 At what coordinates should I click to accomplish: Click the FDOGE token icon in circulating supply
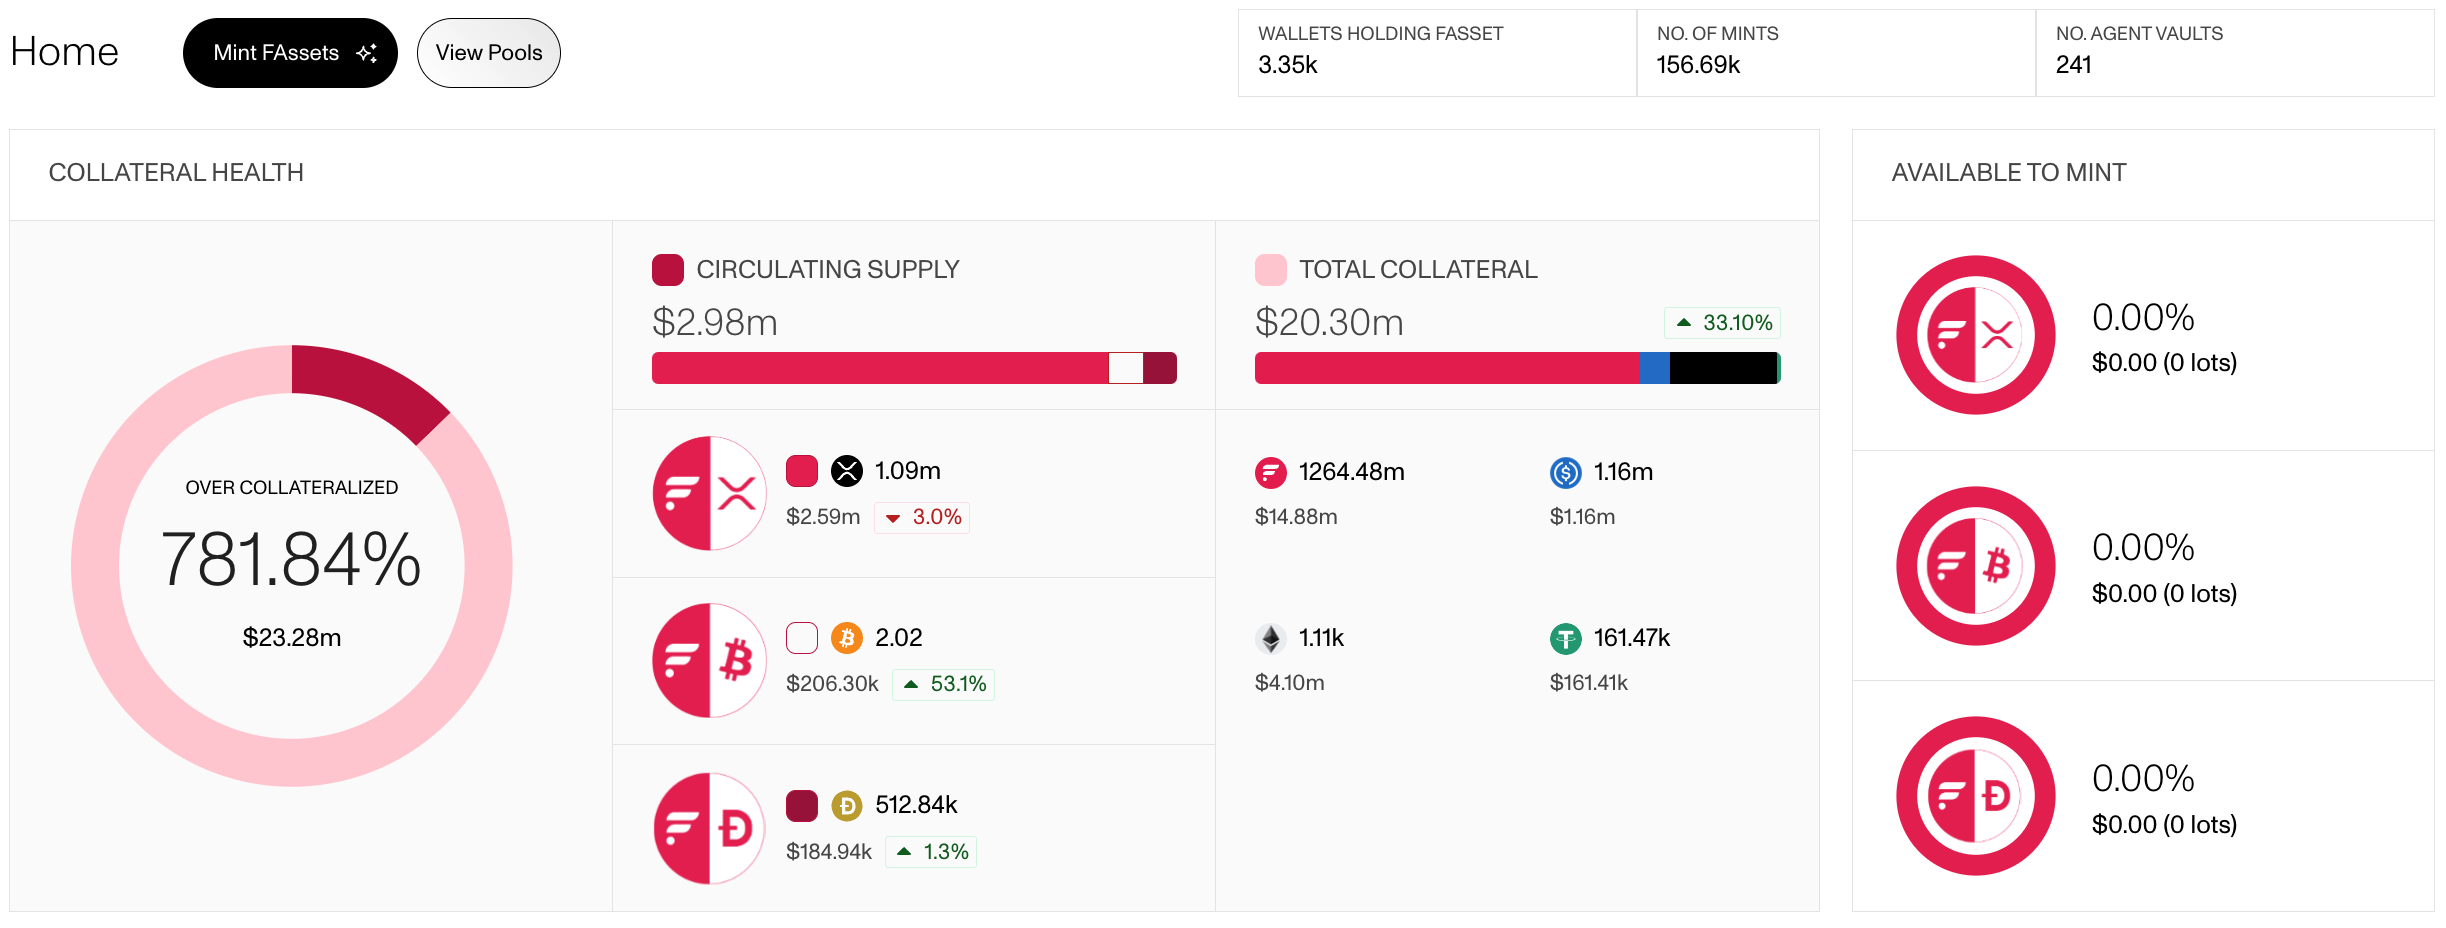[x=709, y=828]
